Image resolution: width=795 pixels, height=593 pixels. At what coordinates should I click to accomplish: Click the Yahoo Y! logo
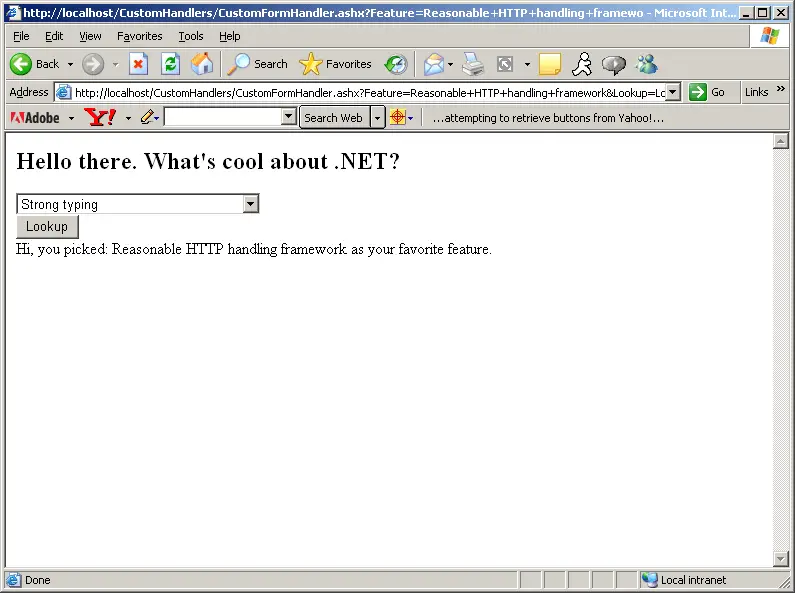point(100,118)
